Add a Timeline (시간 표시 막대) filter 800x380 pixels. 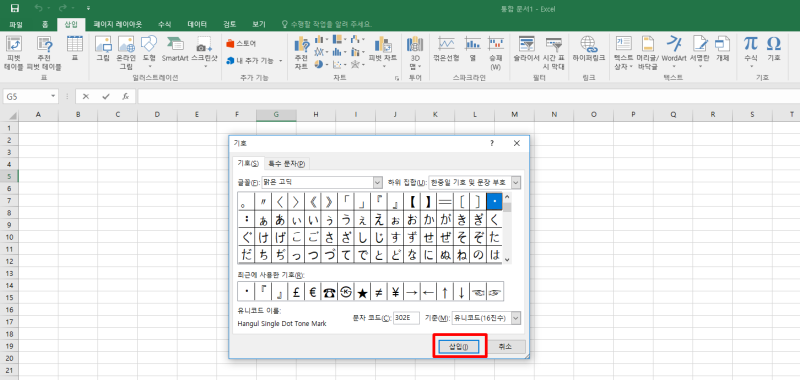(554, 53)
